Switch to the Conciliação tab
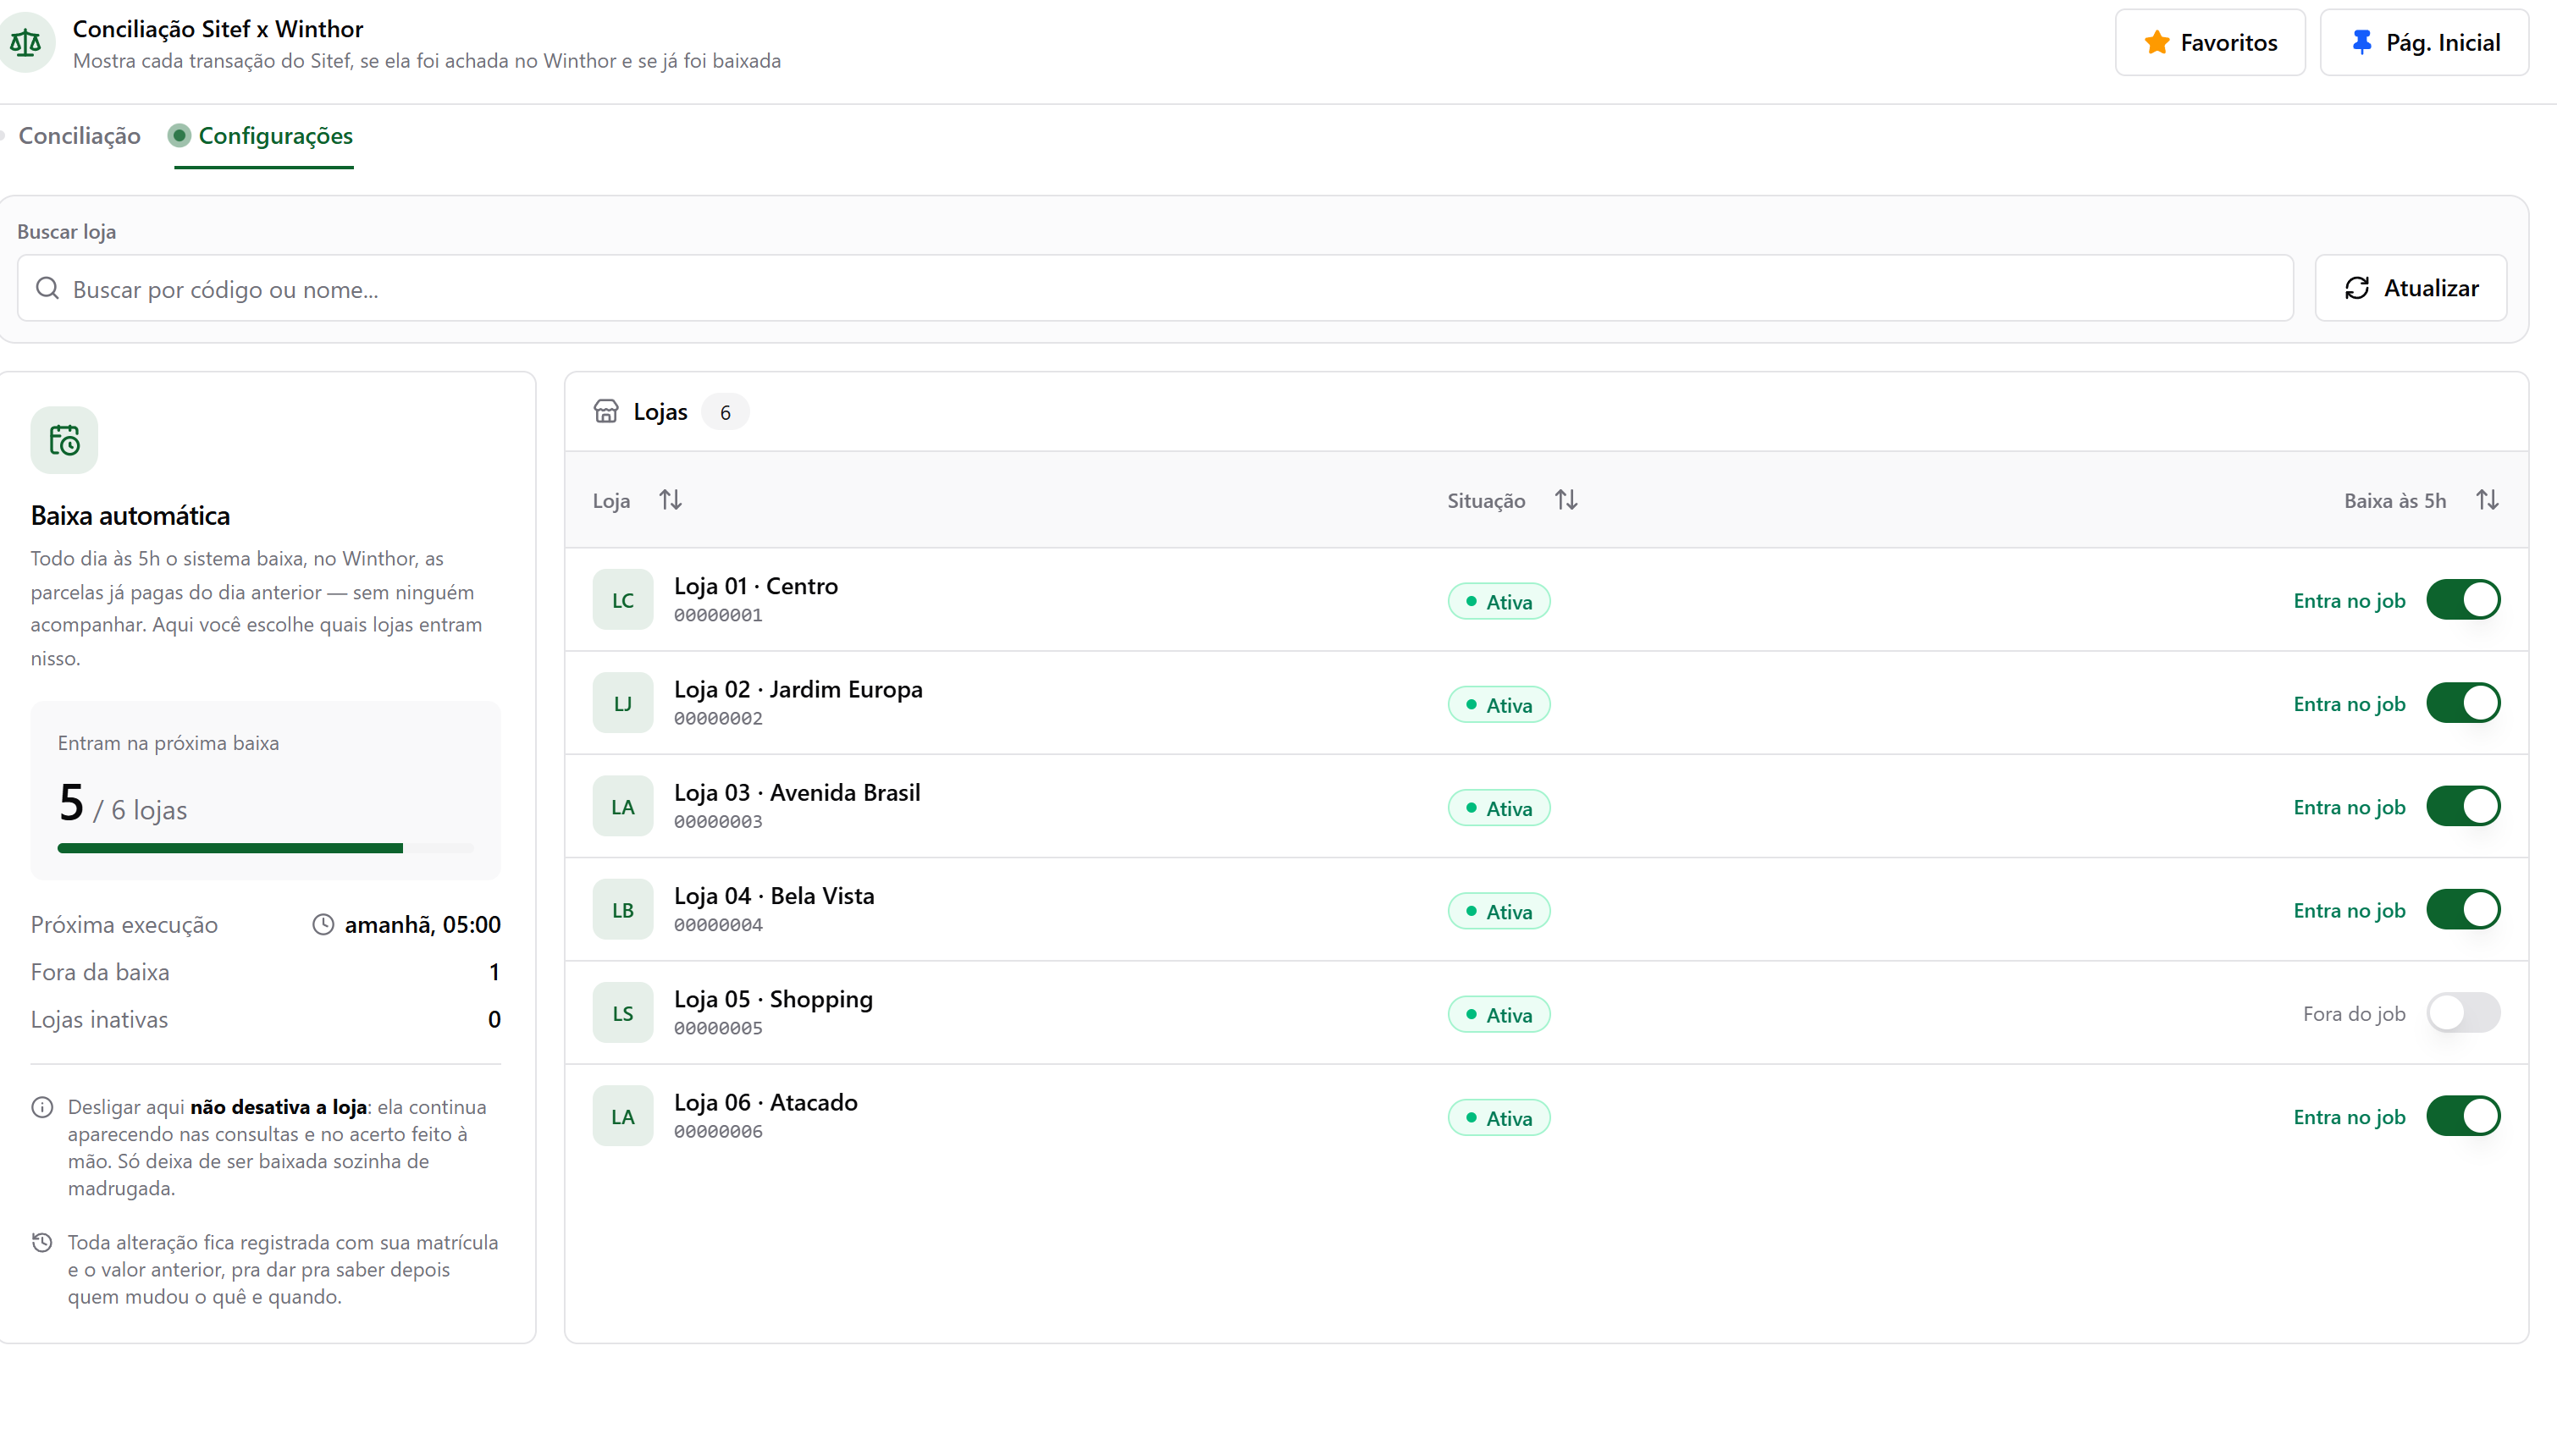The width and height of the screenshot is (2557, 1456). pos(79,135)
